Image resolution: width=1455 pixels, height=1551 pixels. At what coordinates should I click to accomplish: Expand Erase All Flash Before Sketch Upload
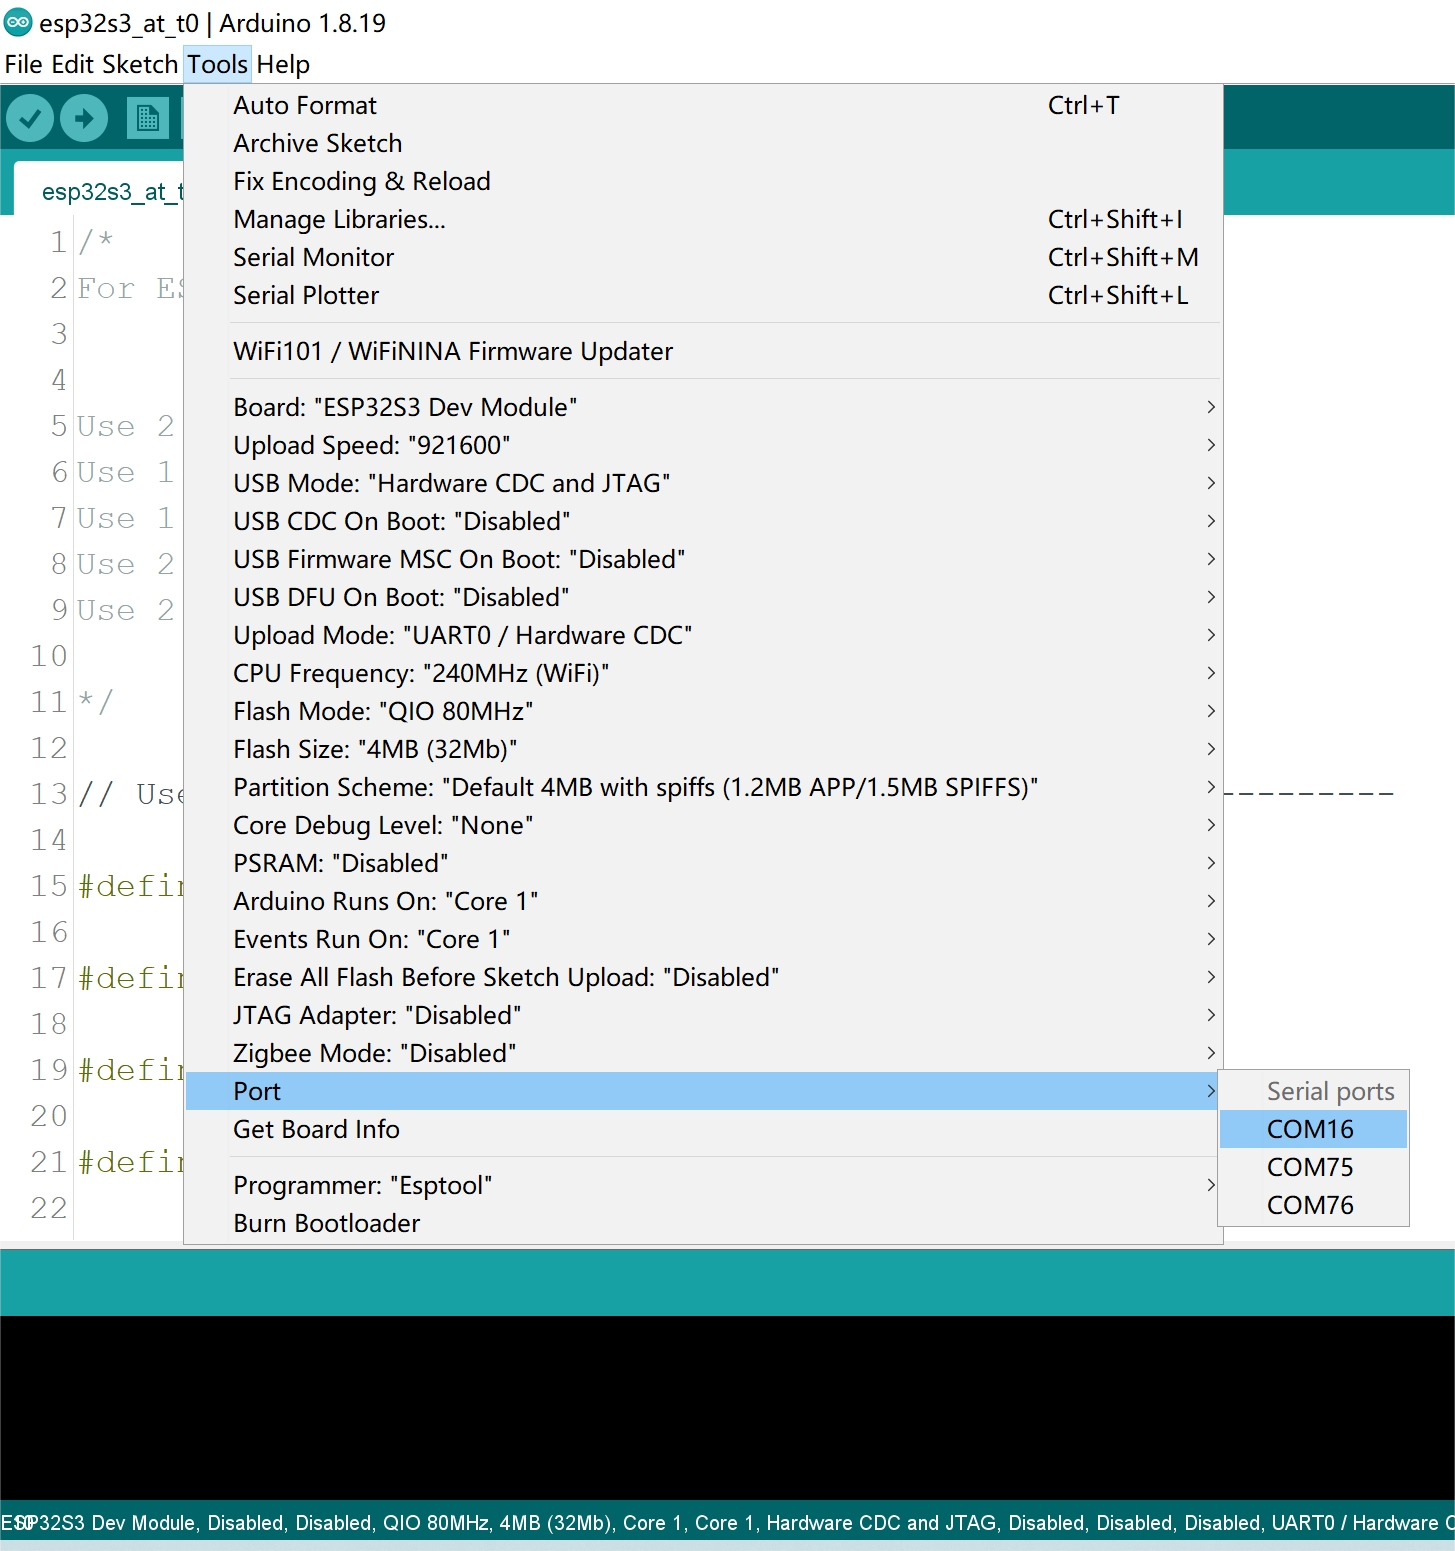(704, 977)
